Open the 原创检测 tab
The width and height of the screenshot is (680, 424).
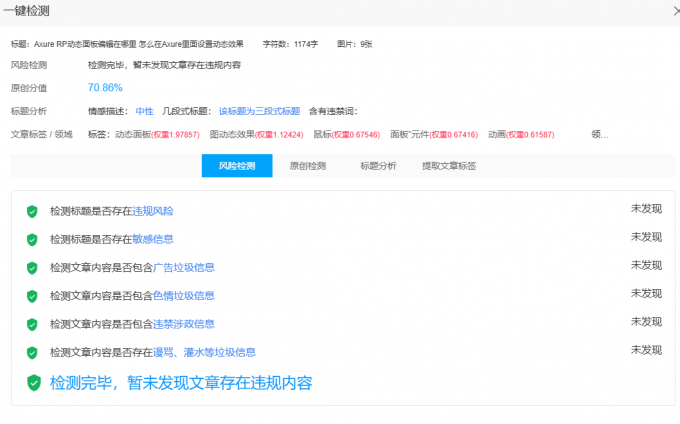coord(307,166)
